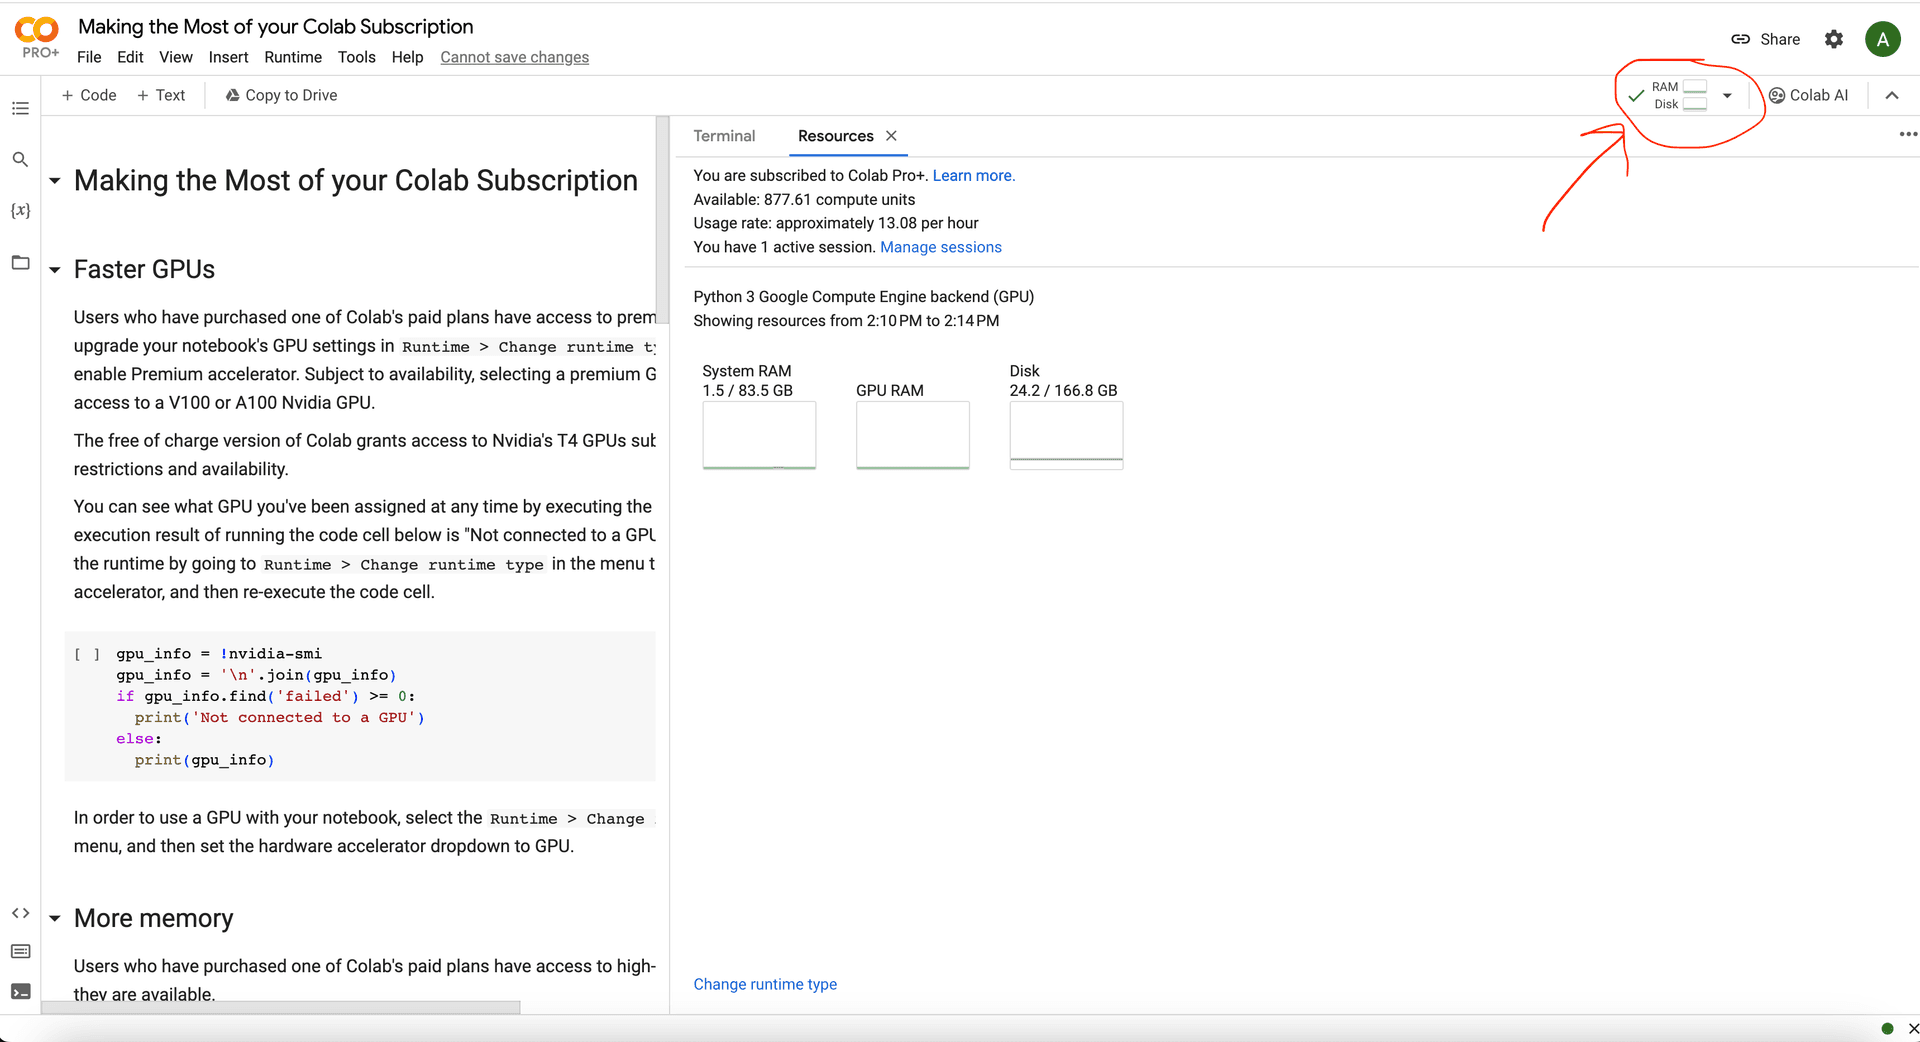Open the Command palette icon
The image size is (1920, 1042).
coord(20,952)
